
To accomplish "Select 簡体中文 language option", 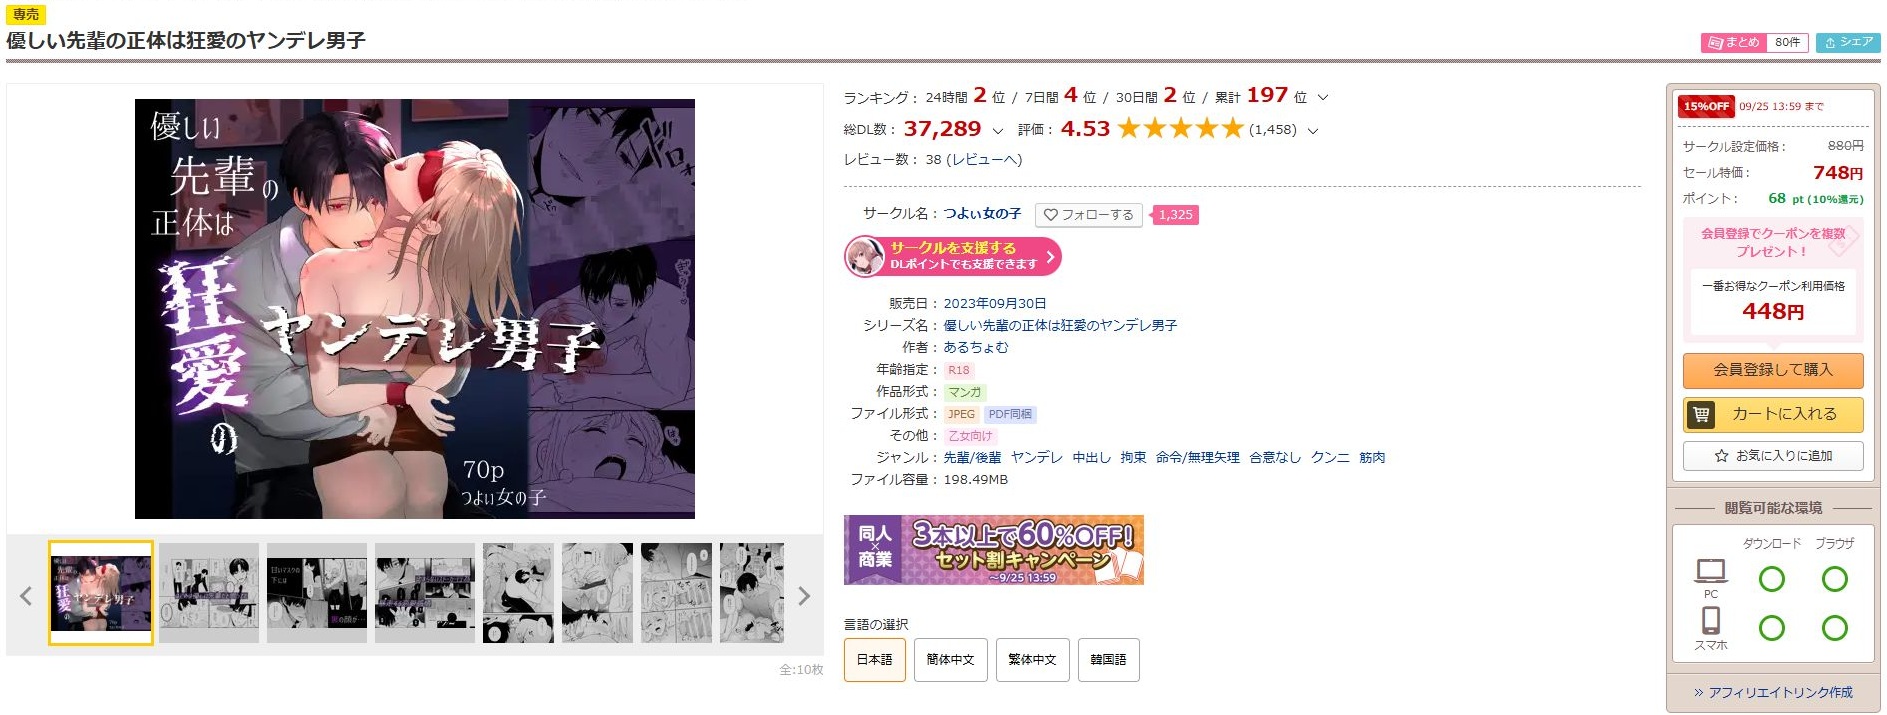I will [x=950, y=660].
